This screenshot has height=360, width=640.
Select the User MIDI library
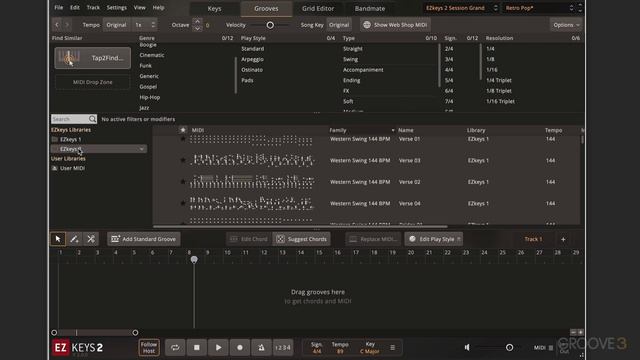72,168
